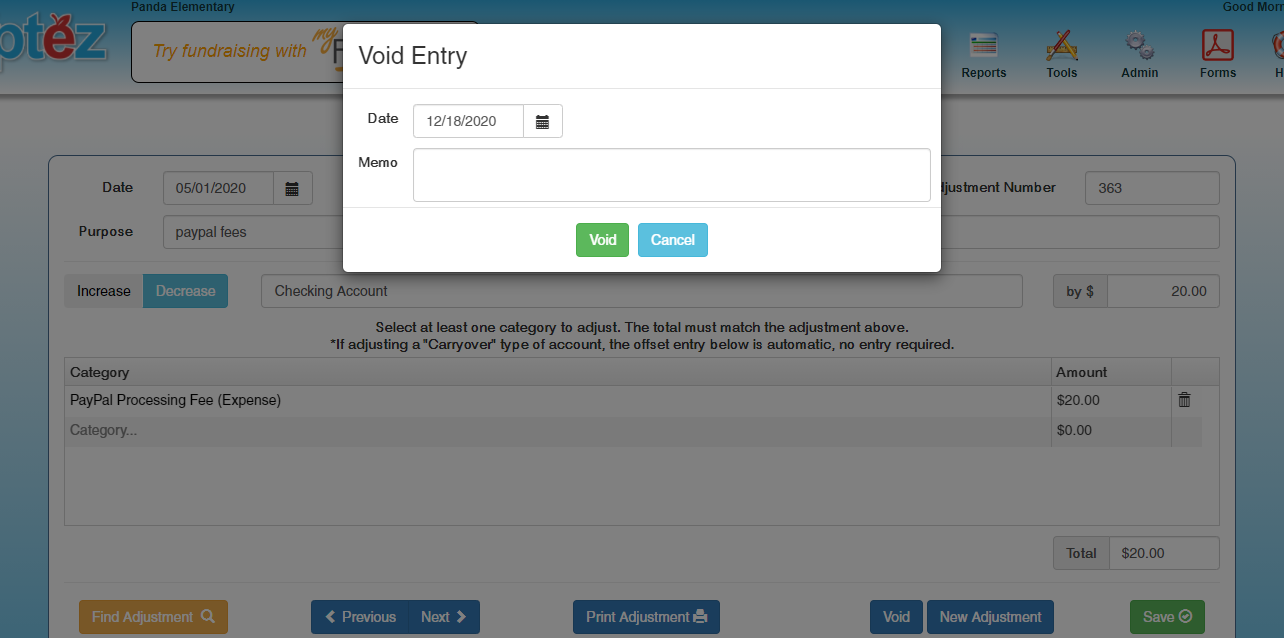Image resolution: width=1284 pixels, height=638 pixels.
Task: Click the Print Adjustment button
Action: [x=646, y=617]
